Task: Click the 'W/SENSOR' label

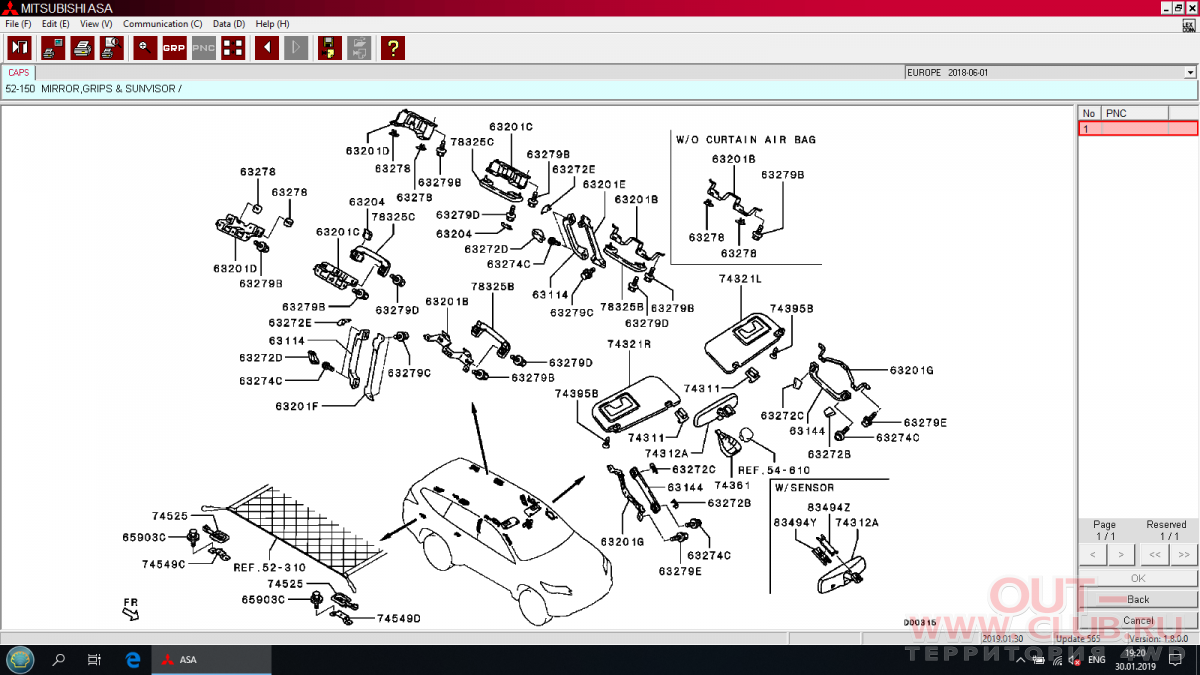Action: [804, 487]
